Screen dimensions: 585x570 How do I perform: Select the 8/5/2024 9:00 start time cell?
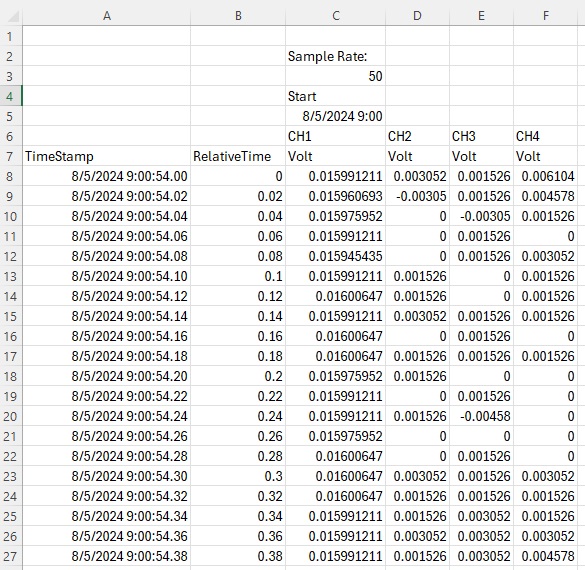click(335, 116)
